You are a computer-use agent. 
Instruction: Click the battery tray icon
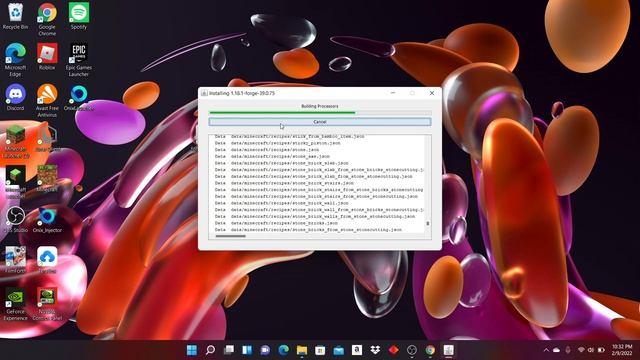[601, 350]
